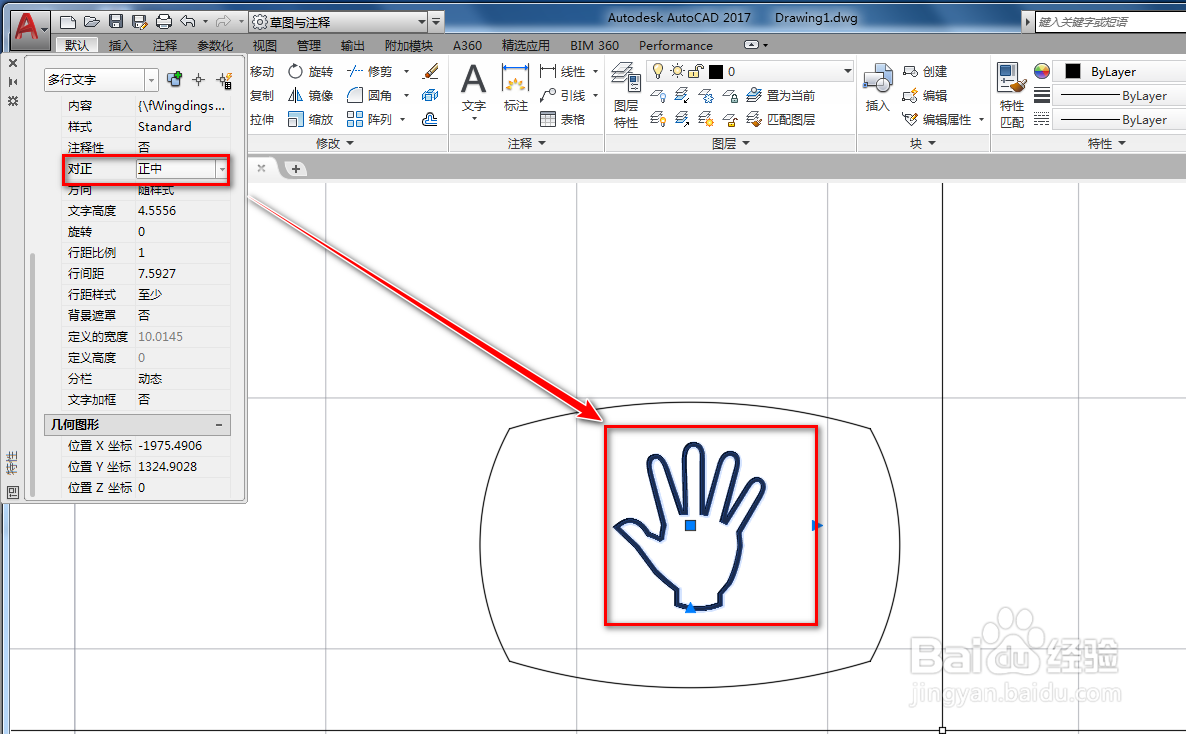
Task: Click the 复制 (Copy) button
Action: [262, 95]
